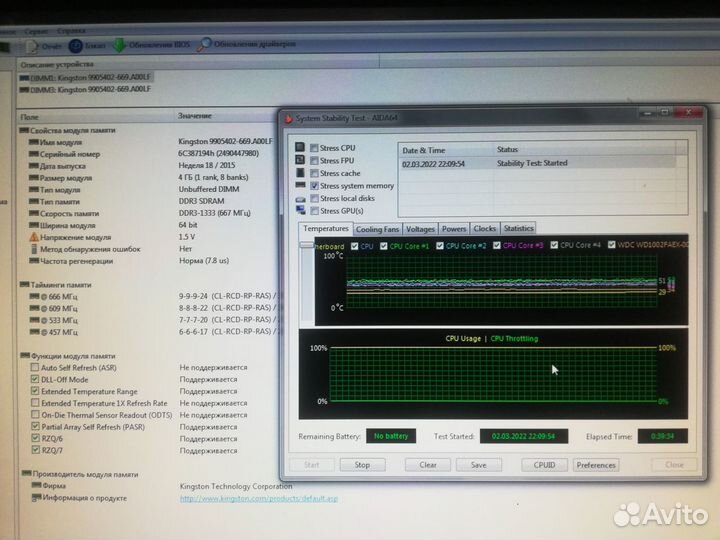Toggle CPU Core #3 graph checkbox
The image size is (720, 540).
click(497, 245)
